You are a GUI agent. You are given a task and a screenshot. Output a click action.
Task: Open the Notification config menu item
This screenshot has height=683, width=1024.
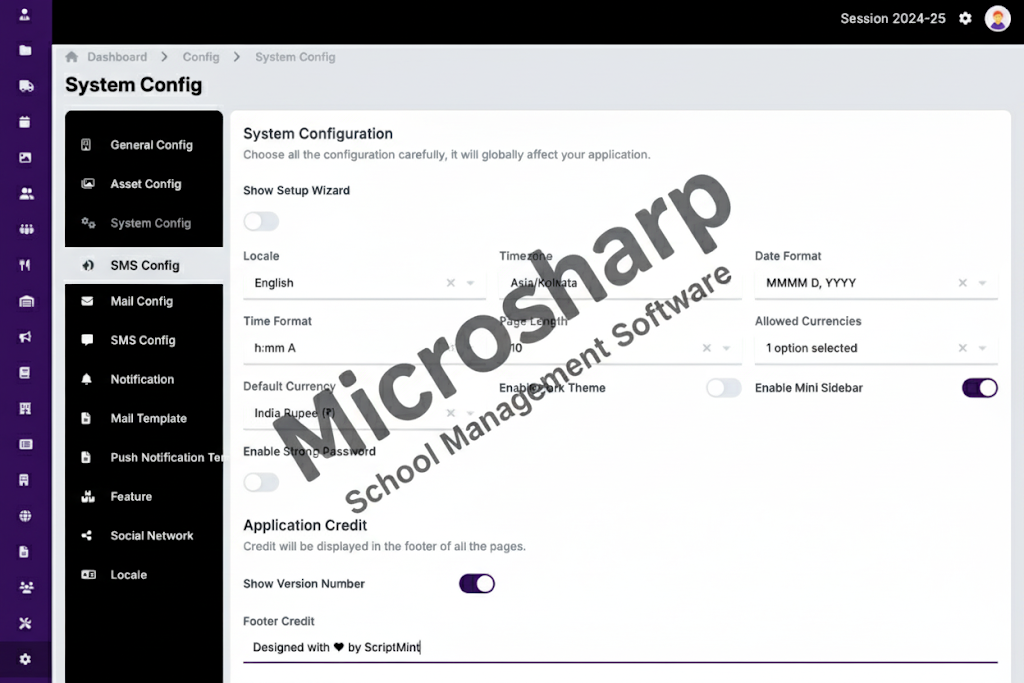click(x=142, y=379)
